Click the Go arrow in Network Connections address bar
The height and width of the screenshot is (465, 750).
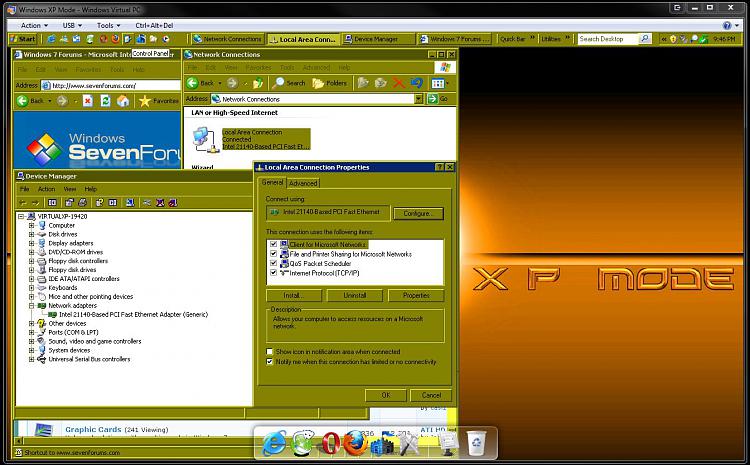coord(433,99)
